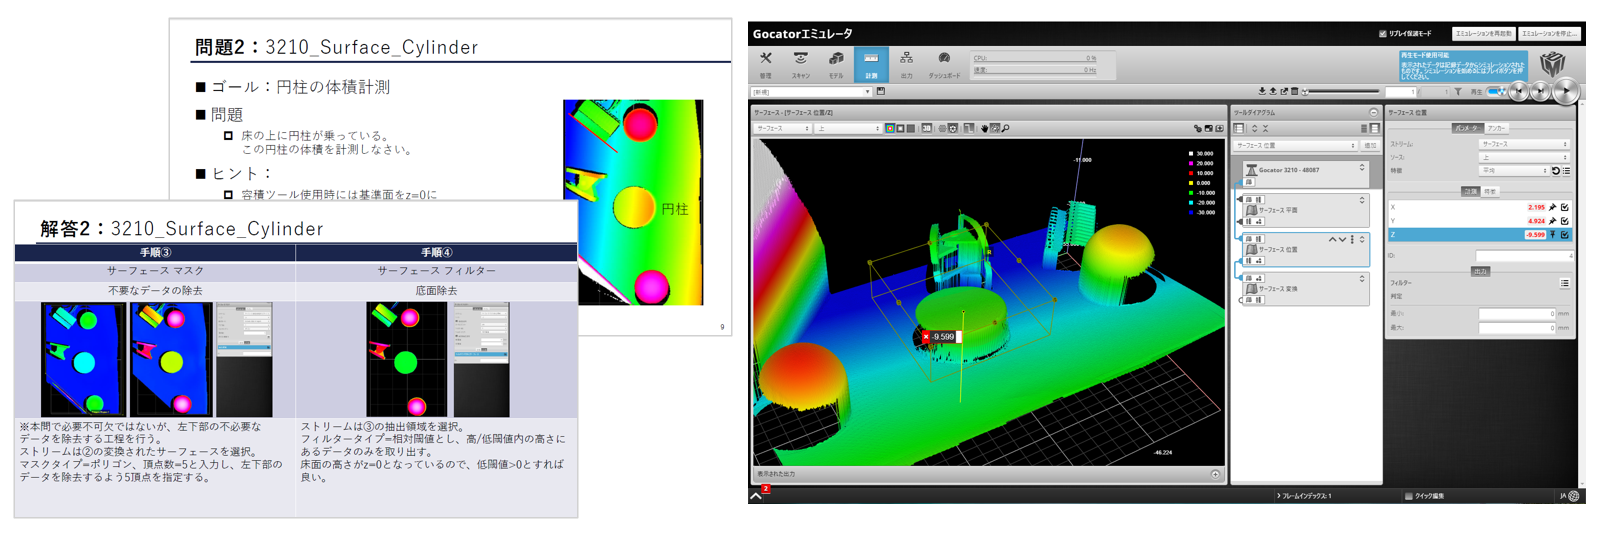Select the 計測 (Measure) page tab
The height and width of the screenshot is (536, 1603).
[871, 64]
